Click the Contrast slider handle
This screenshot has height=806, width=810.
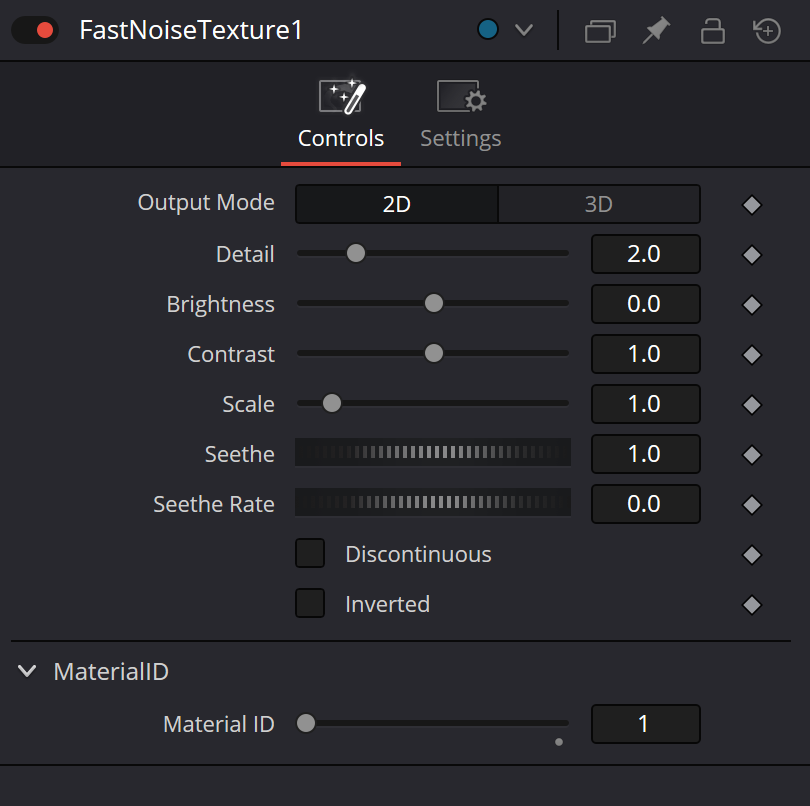coord(434,353)
